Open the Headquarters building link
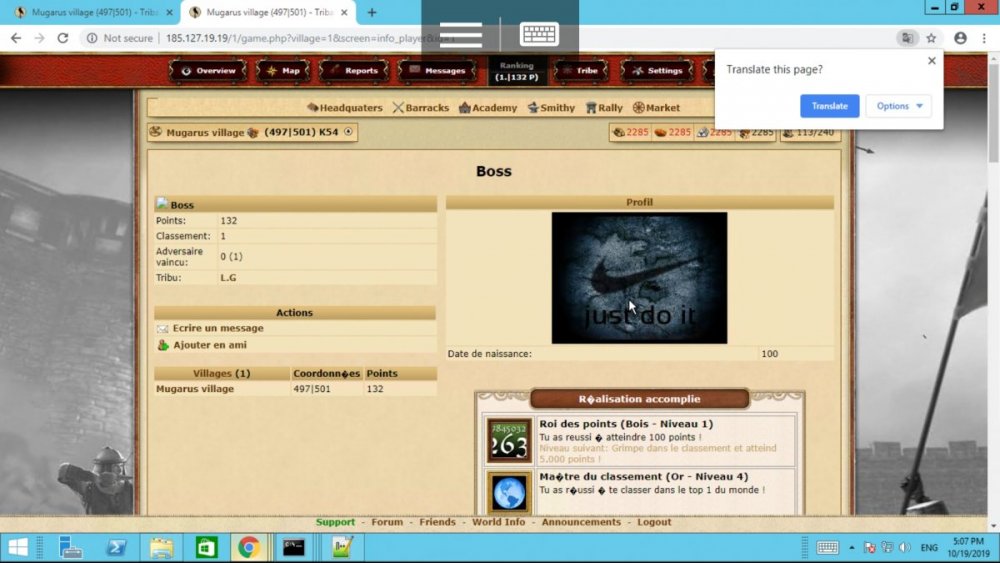Image resolution: width=1000 pixels, height=563 pixels. (x=345, y=108)
